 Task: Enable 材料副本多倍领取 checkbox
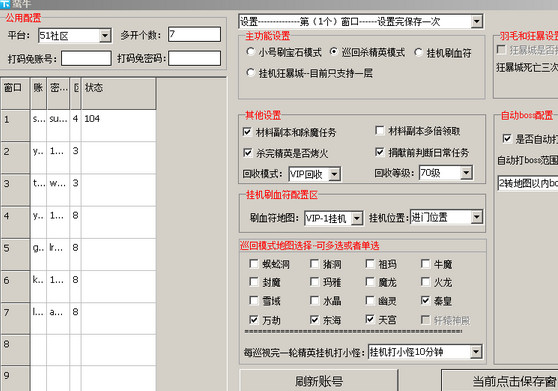[x=380, y=131]
